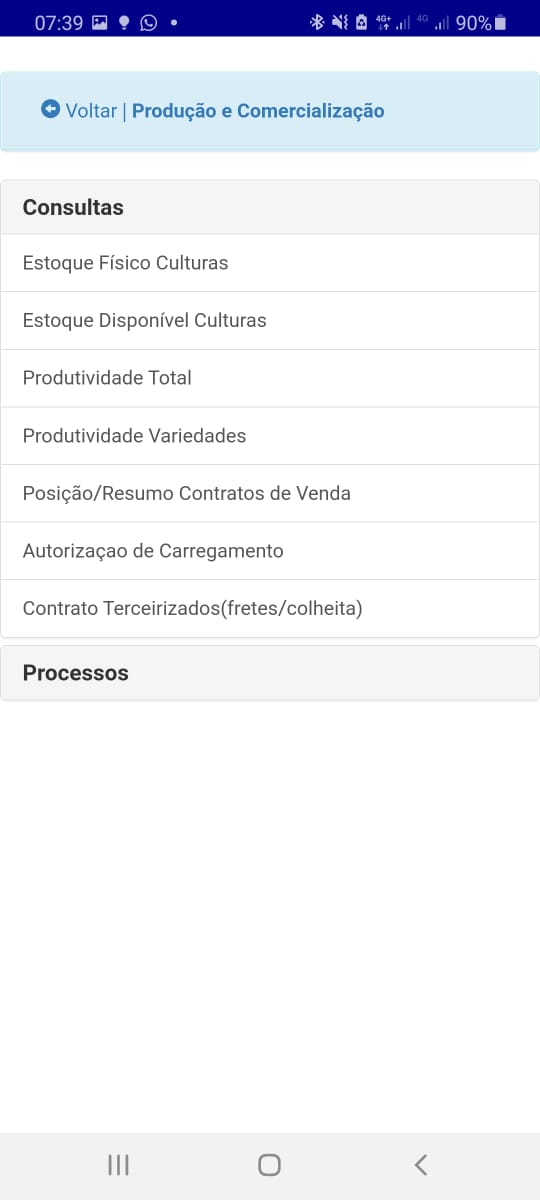Click the Voltar link text
540x1200 pixels.
(91, 111)
